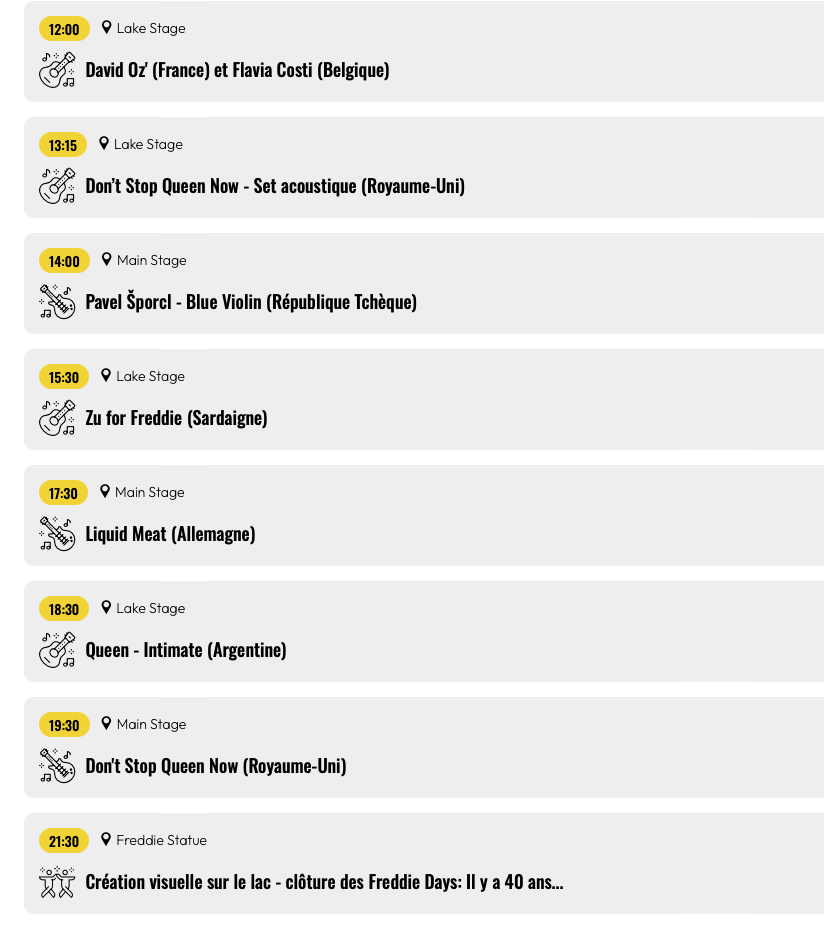This screenshot has width=824, height=933.
Task: Select the Lake Stage label of the 18:30 event
Action: [x=151, y=608]
